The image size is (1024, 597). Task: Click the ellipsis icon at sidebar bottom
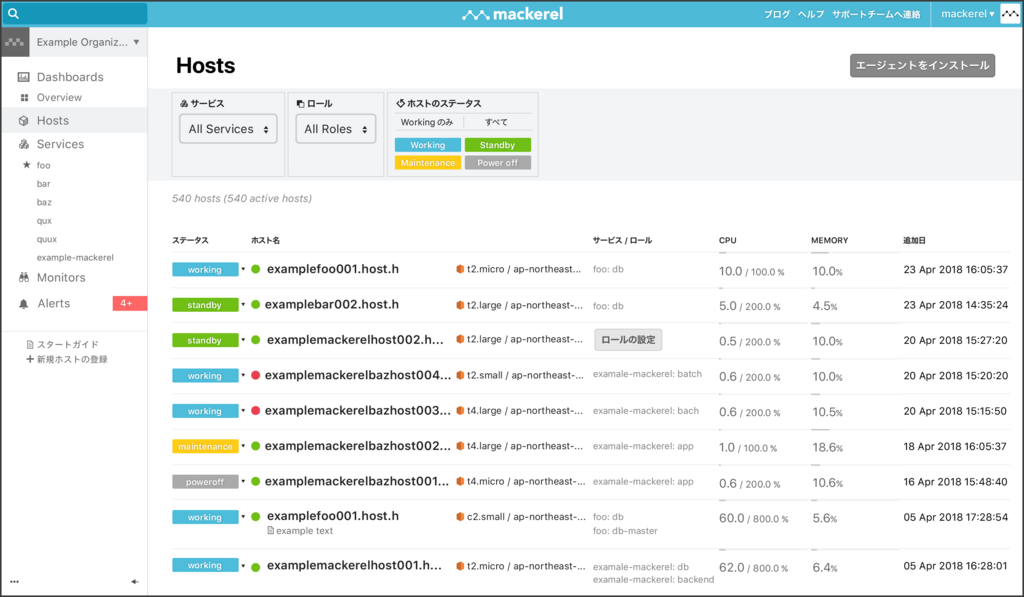coord(14,581)
